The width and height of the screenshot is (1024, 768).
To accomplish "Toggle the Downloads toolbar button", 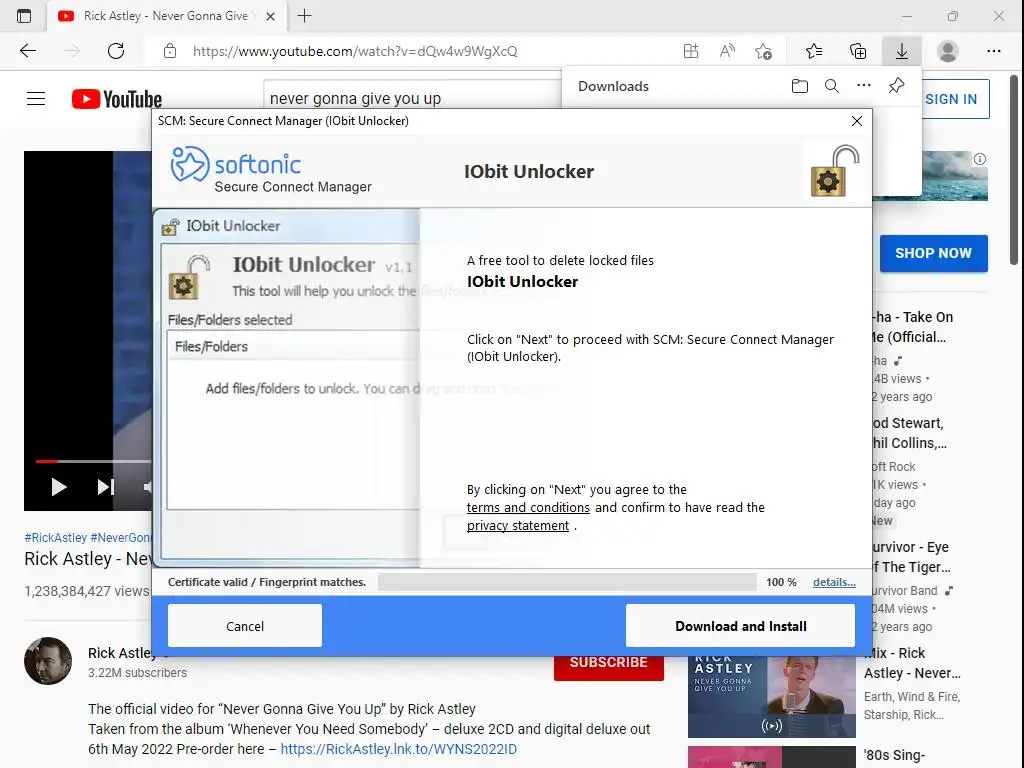I will pos(901,51).
